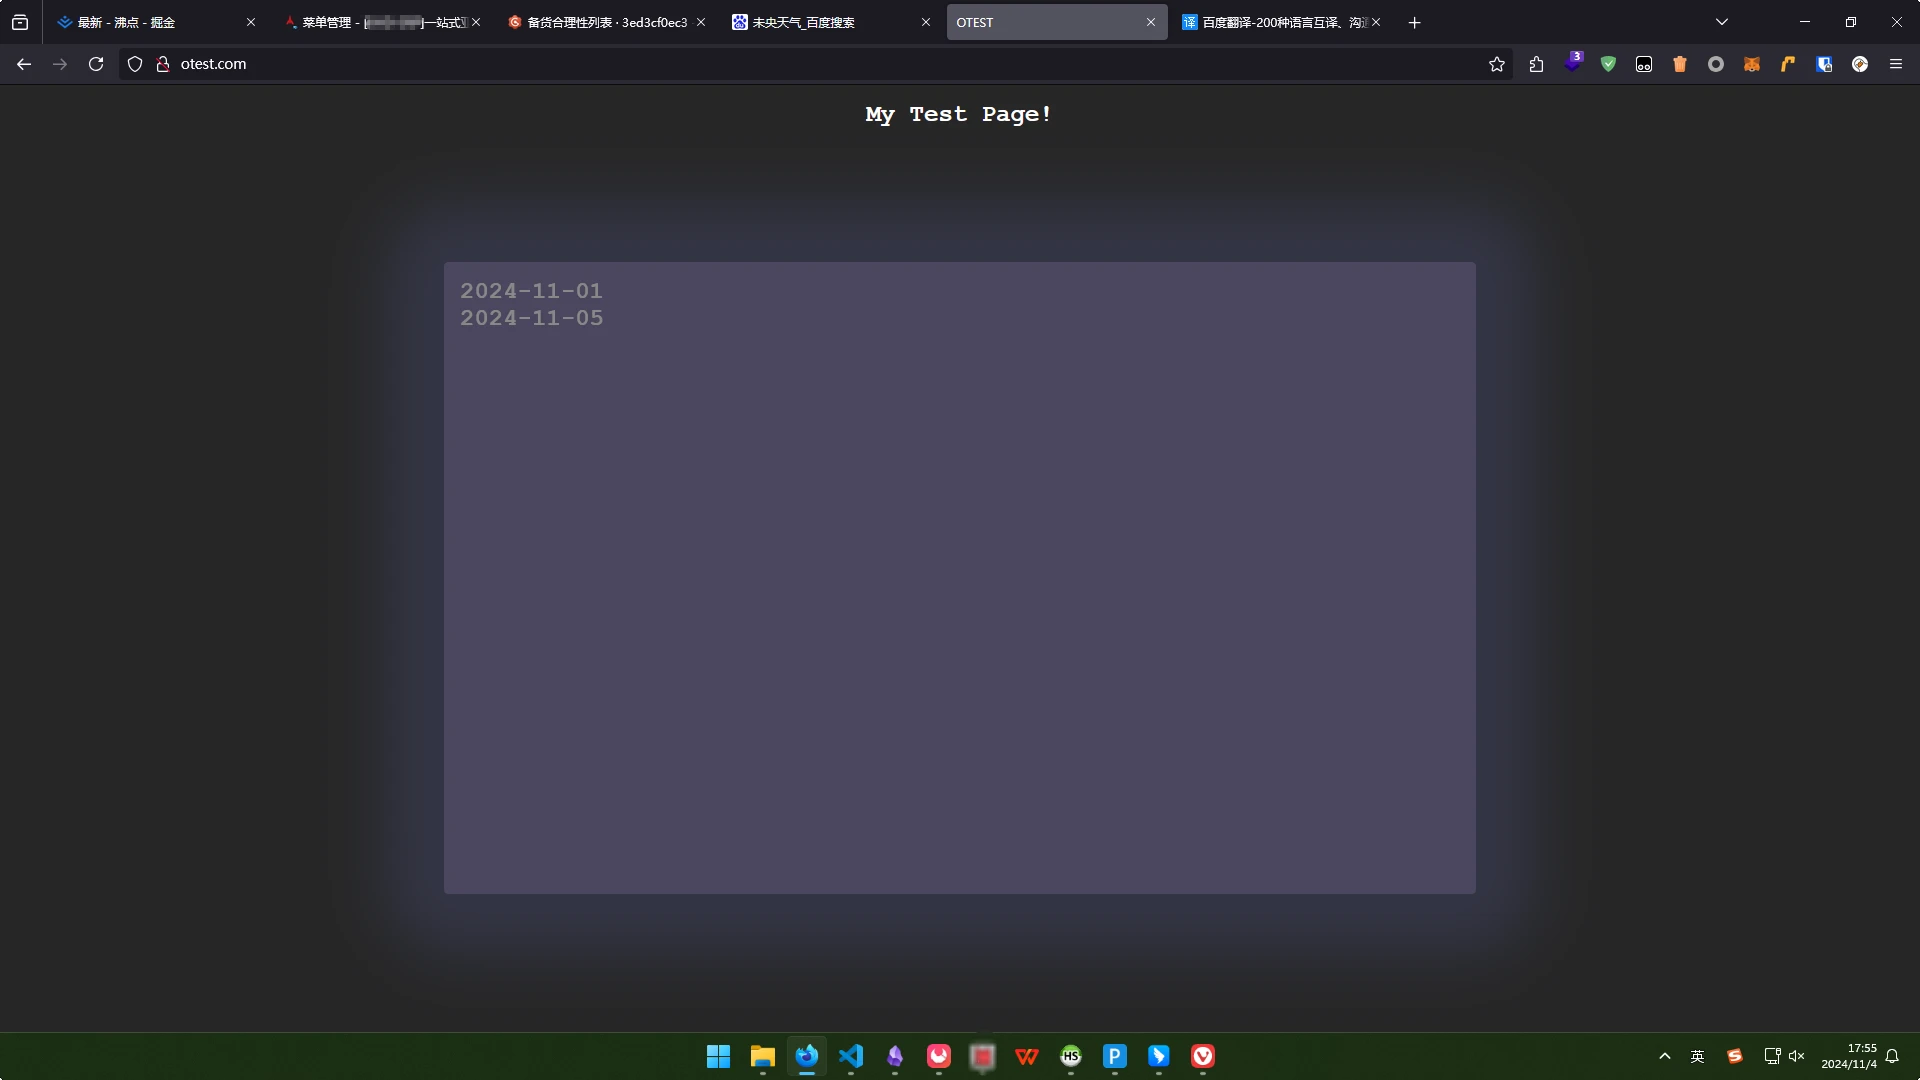Image resolution: width=1920 pixels, height=1080 pixels.
Task: Click the AdGuard green shield extension
Action: click(1608, 64)
